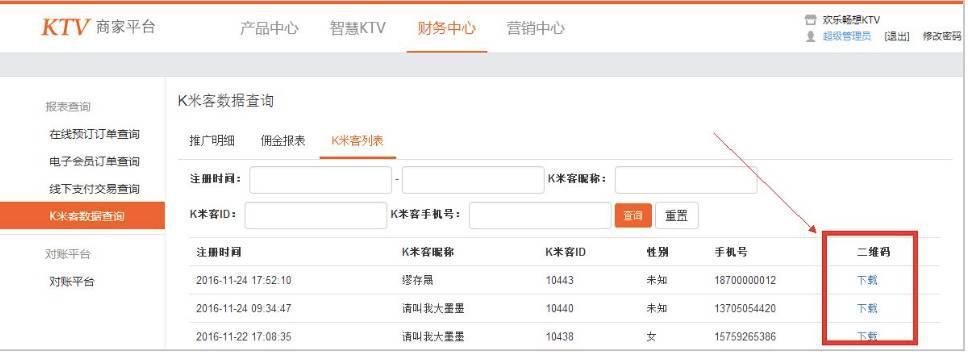Open the 产品中心 menu
This screenshot has width=968, height=360.
click(x=269, y=28)
